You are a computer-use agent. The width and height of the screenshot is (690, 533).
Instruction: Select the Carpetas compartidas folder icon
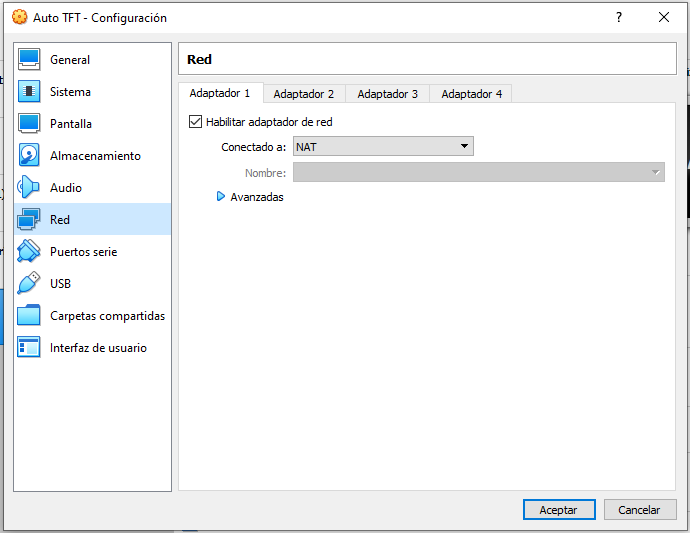(x=29, y=316)
